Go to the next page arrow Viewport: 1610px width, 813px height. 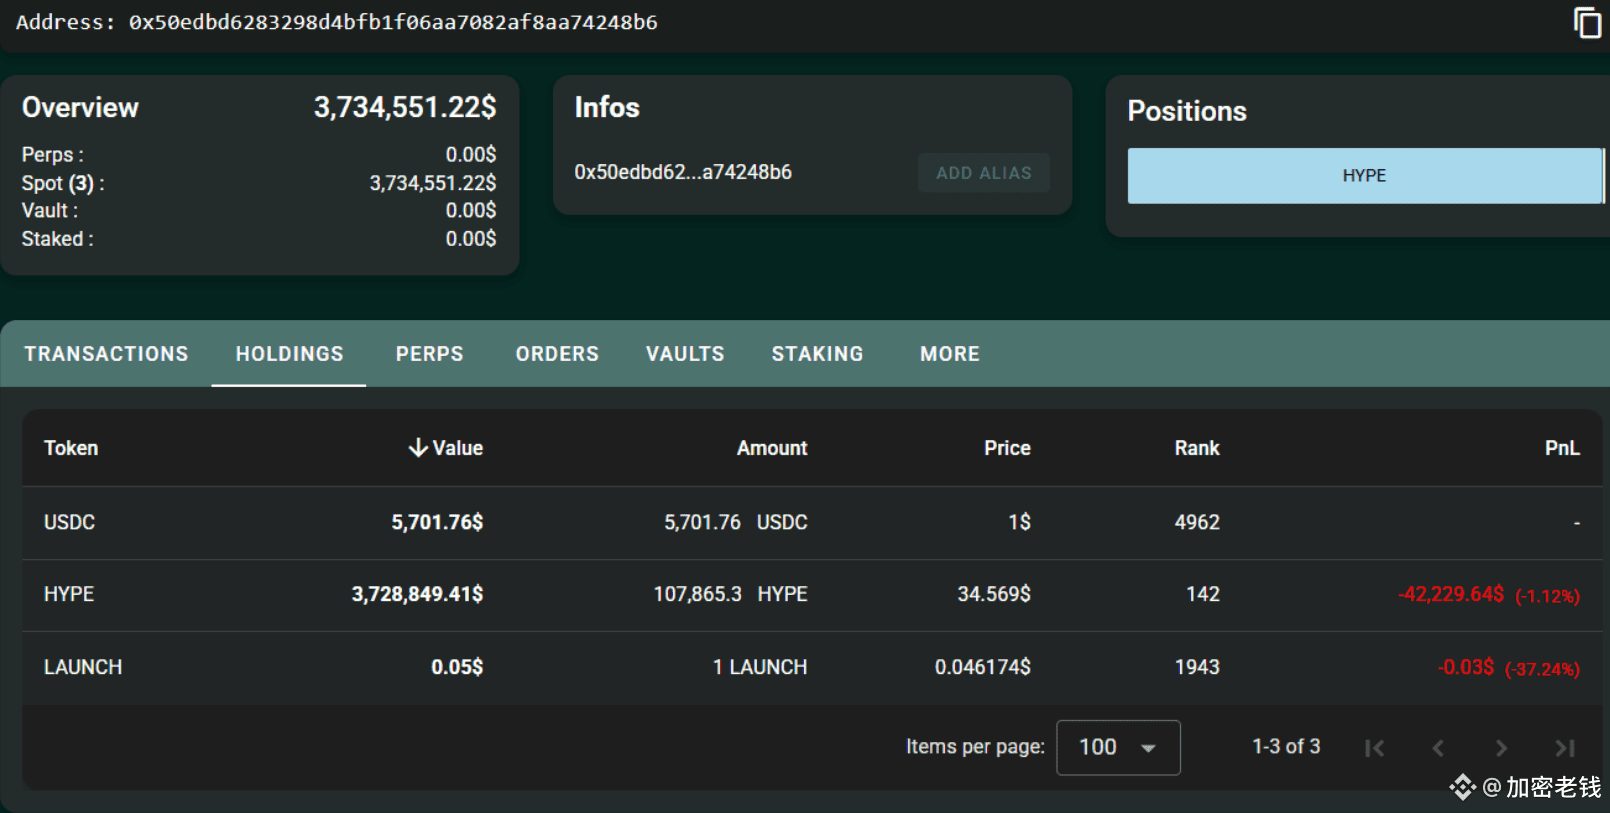[1501, 748]
